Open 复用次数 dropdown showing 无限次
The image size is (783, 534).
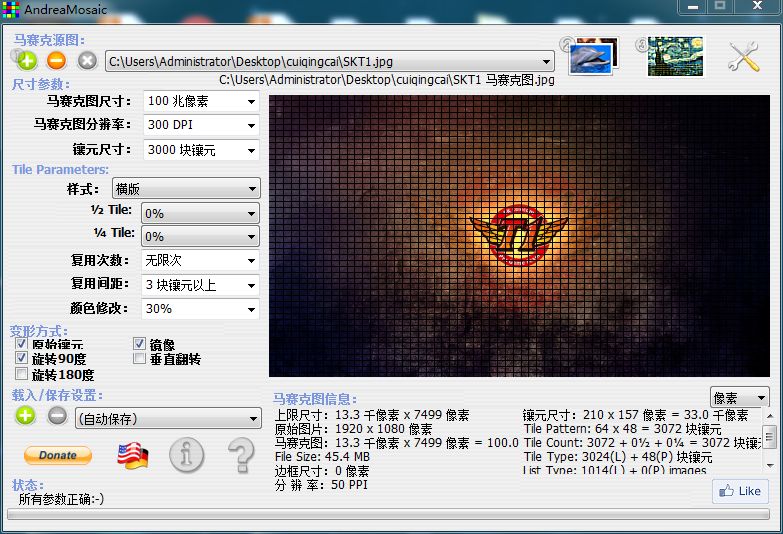(200, 260)
